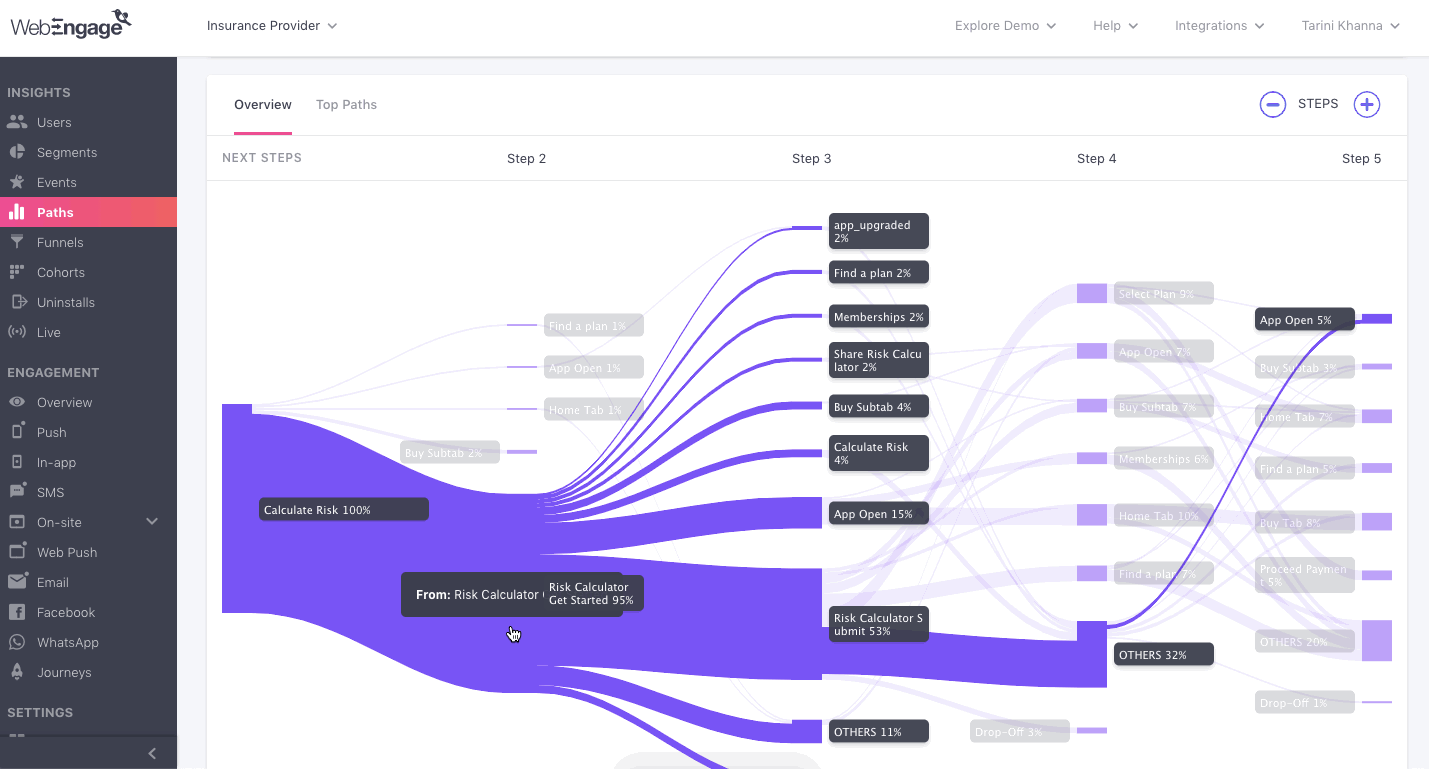The width and height of the screenshot is (1429, 769).
Task: Click the On-site window icon
Action: [x=16, y=522]
